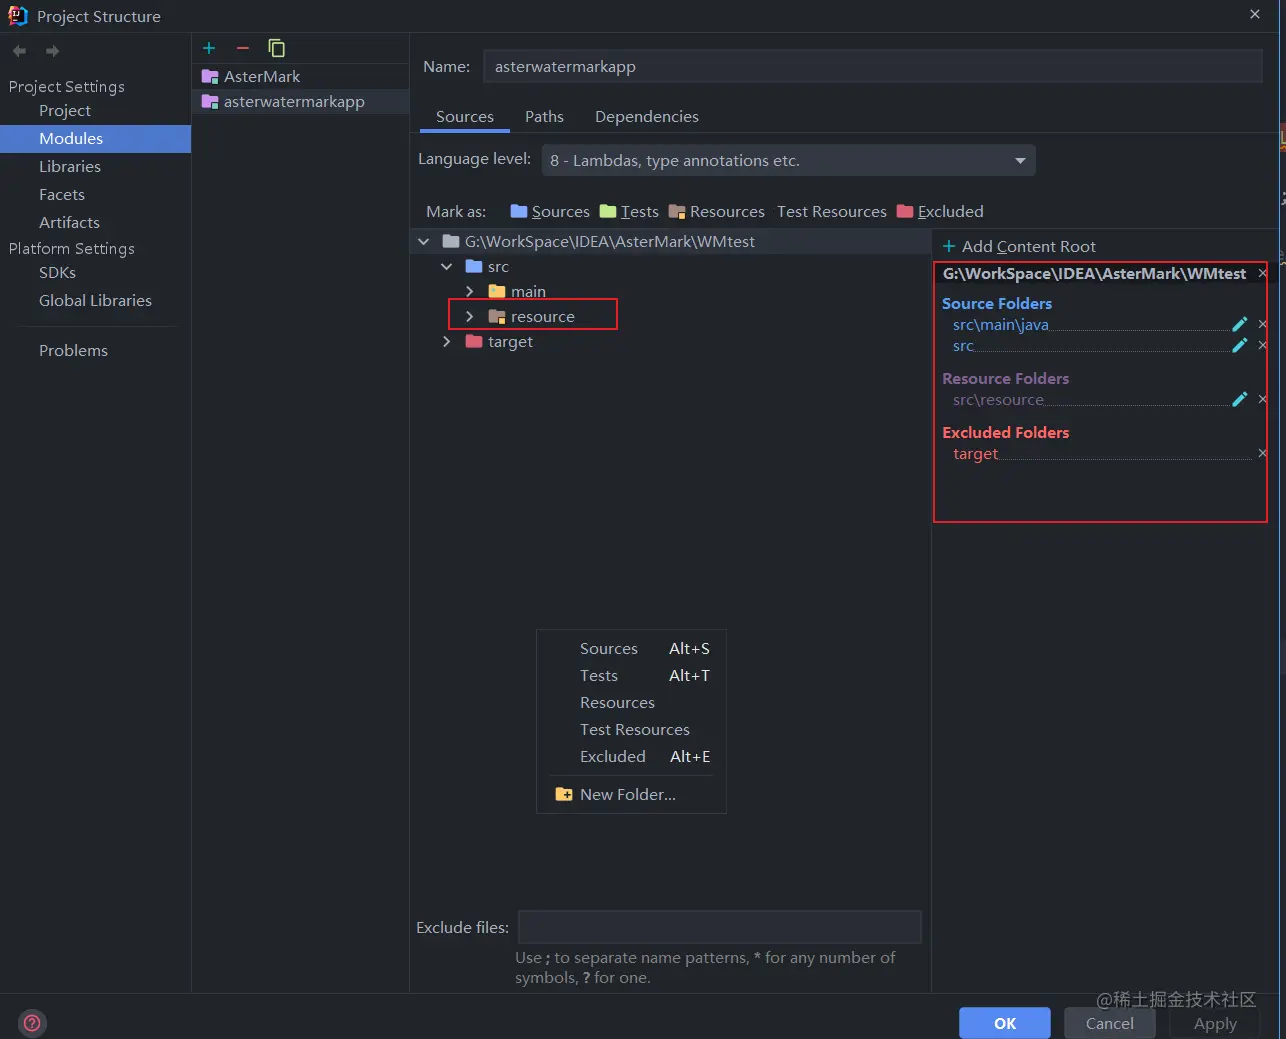The width and height of the screenshot is (1286, 1039).
Task: Expand the target folder node
Action: 447,341
